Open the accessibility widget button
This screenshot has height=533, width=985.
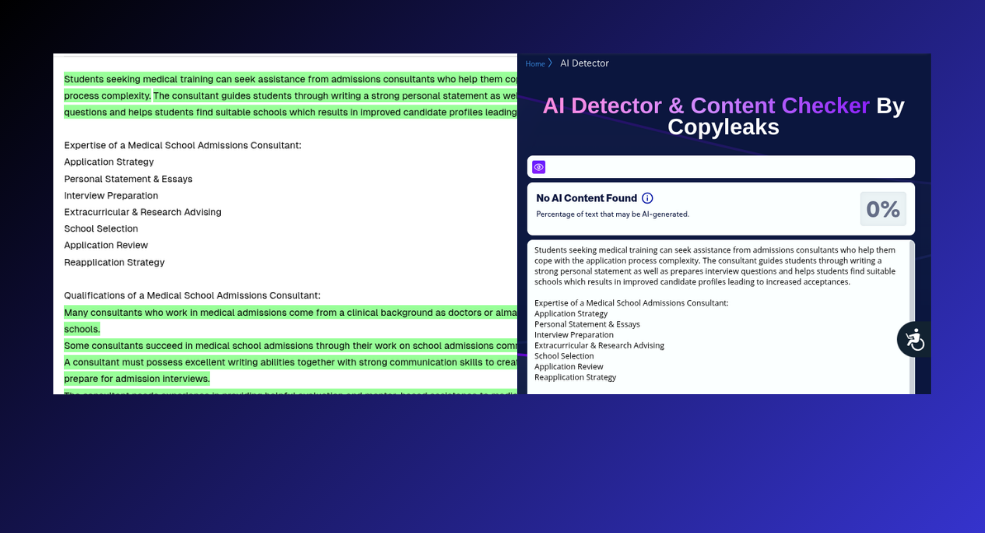pyautogui.click(x=913, y=339)
